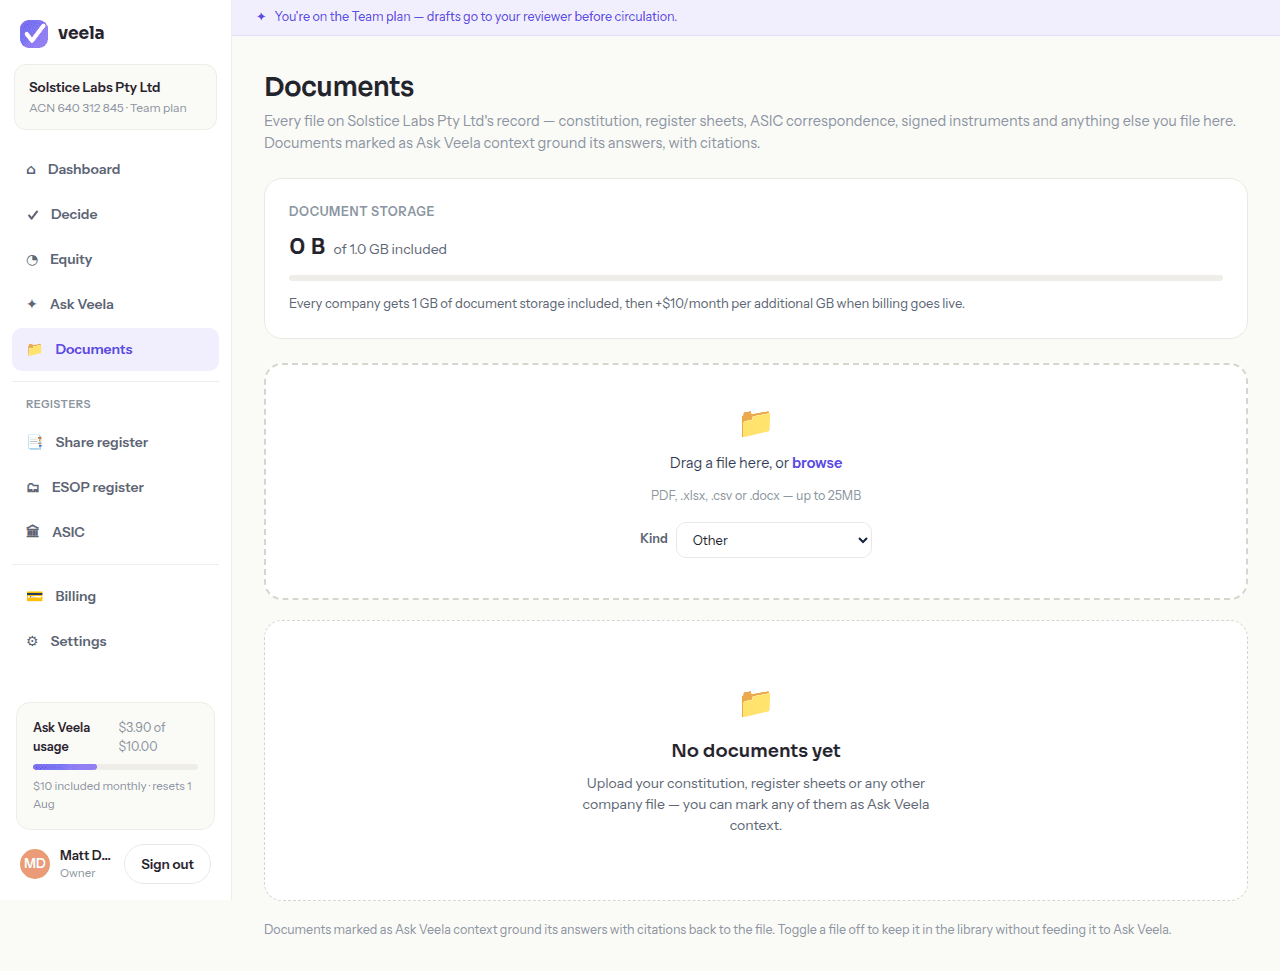The height and width of the screenshot is (971, 1280).
Task: Open the Equity section
Action: tap(115, 260)
